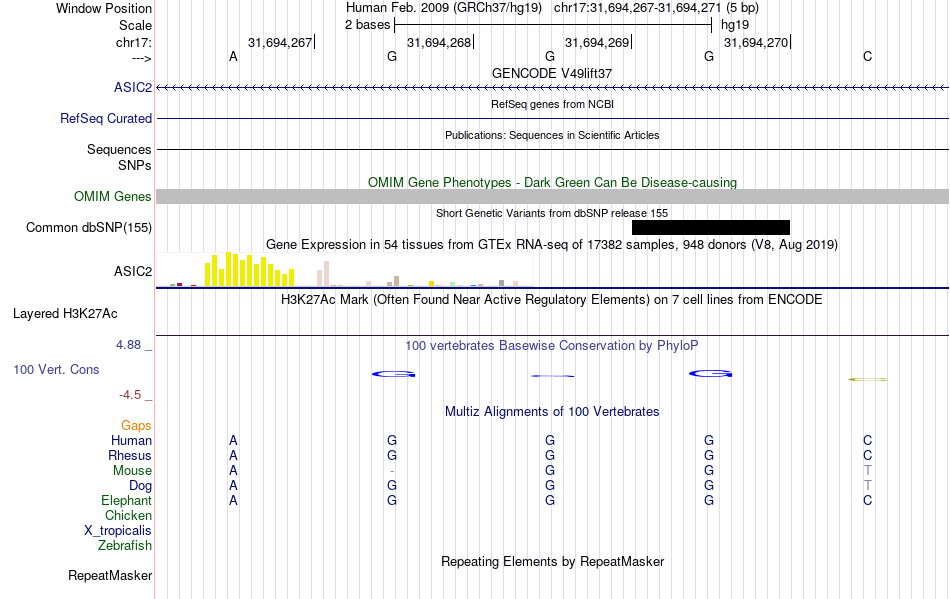Click the Mouse alignment row label
Image resolution: width=950 pixels, height=599 pixels.
point(132,471)
